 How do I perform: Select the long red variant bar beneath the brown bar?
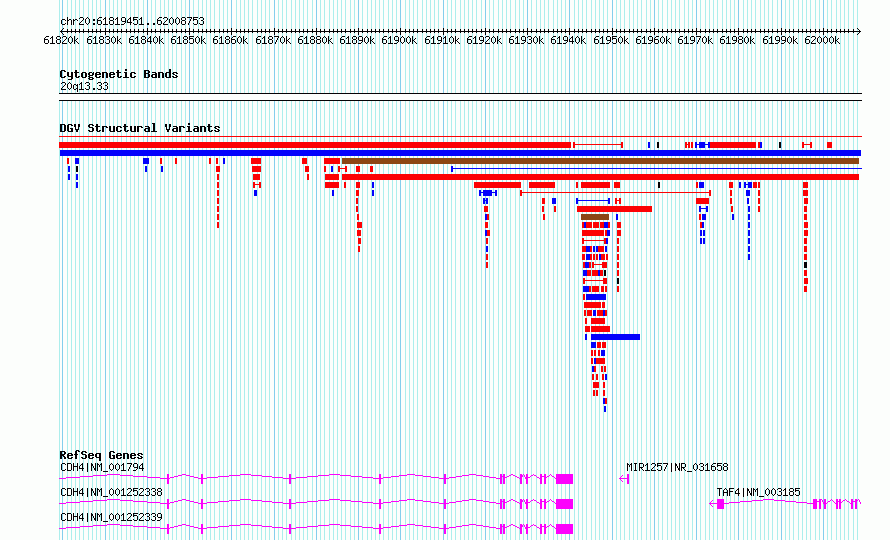601,177
